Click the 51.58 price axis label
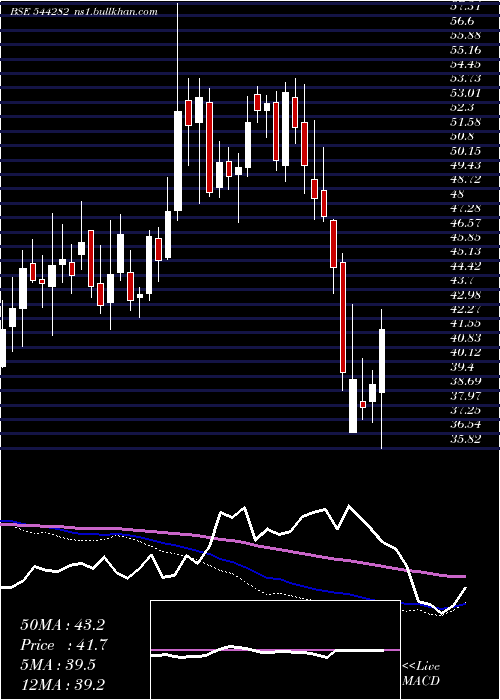This screenshot has height=700, width=500. point(465,122)
